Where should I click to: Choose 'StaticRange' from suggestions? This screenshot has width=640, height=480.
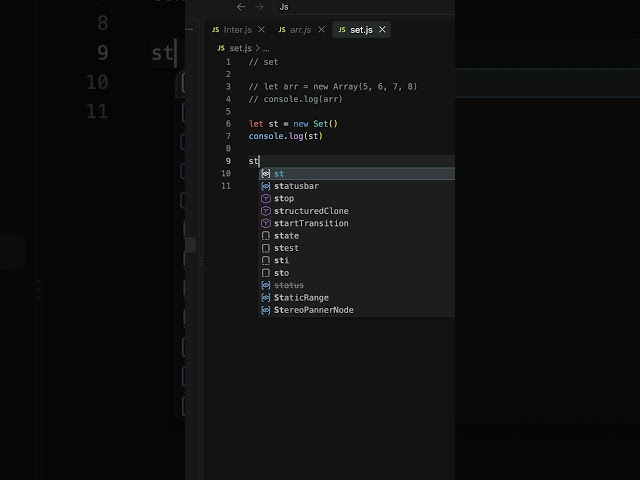pos(357,298)
